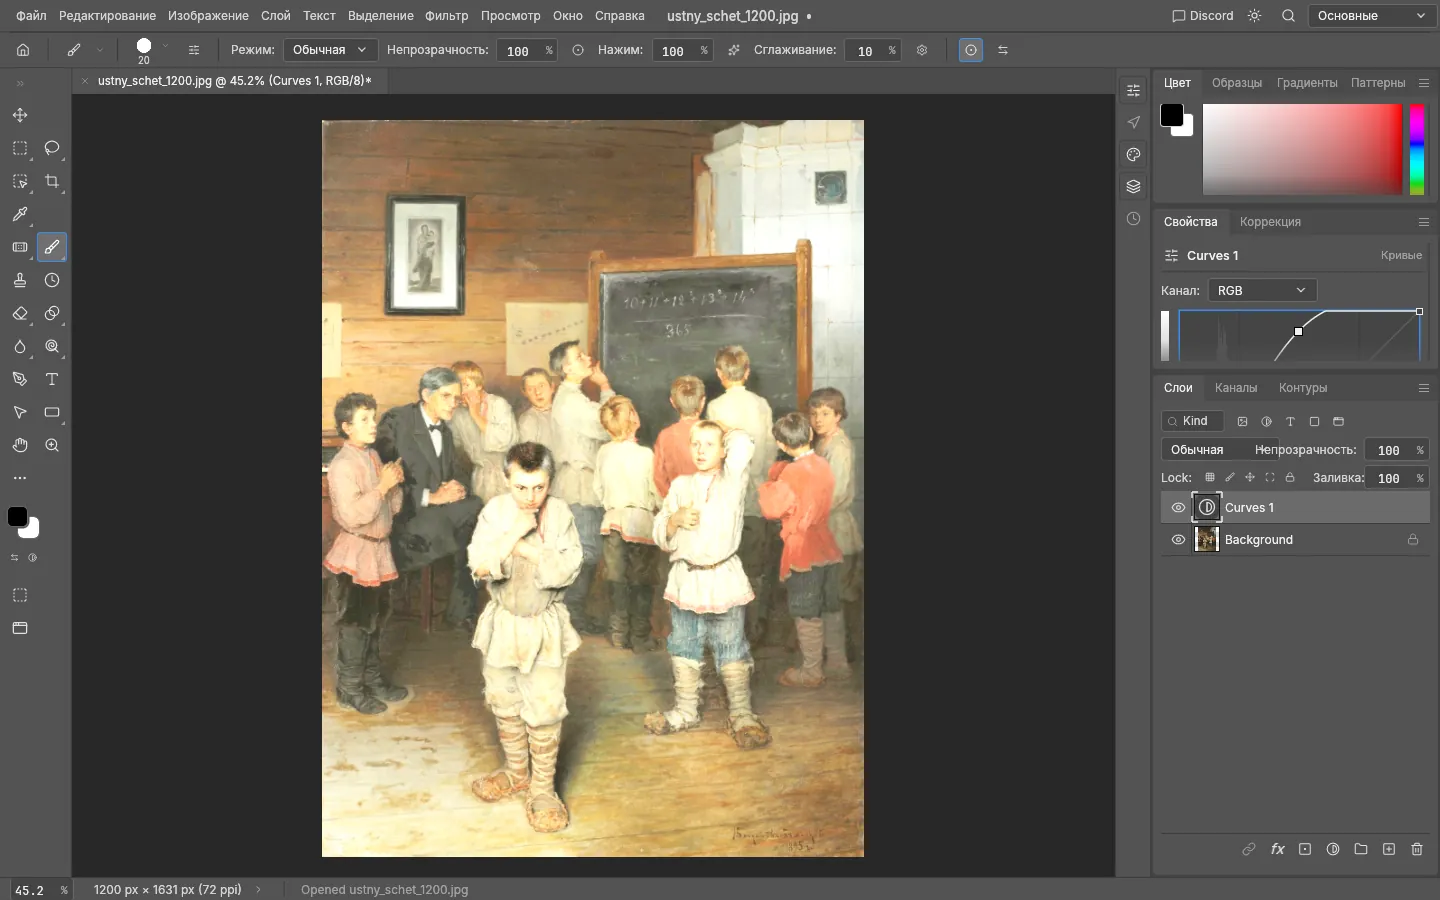Click the Discord button
The width and height of the screenshot is (1440, 900).
(1203, 16)
